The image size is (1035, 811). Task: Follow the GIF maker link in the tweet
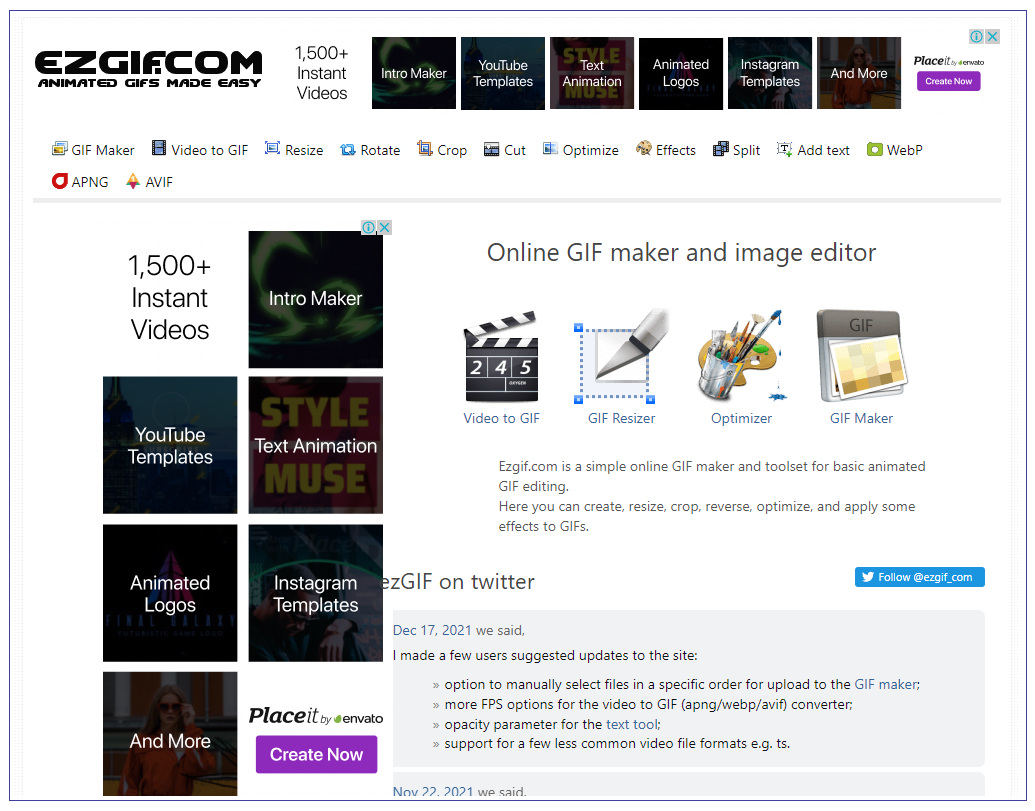click(886, 684)
